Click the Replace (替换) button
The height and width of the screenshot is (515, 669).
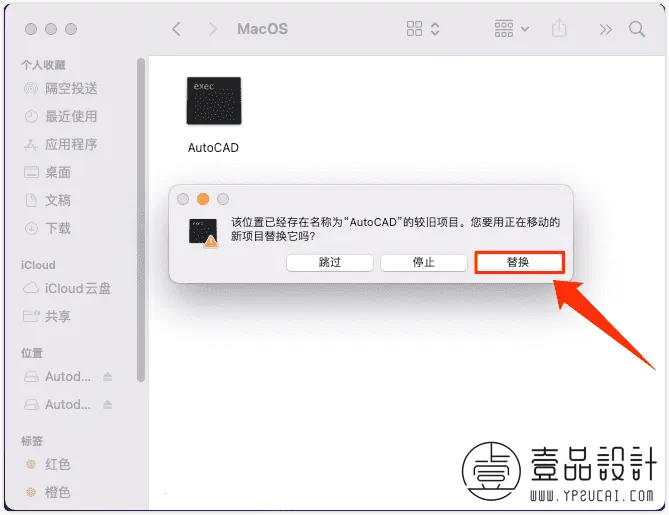(519, 262)
